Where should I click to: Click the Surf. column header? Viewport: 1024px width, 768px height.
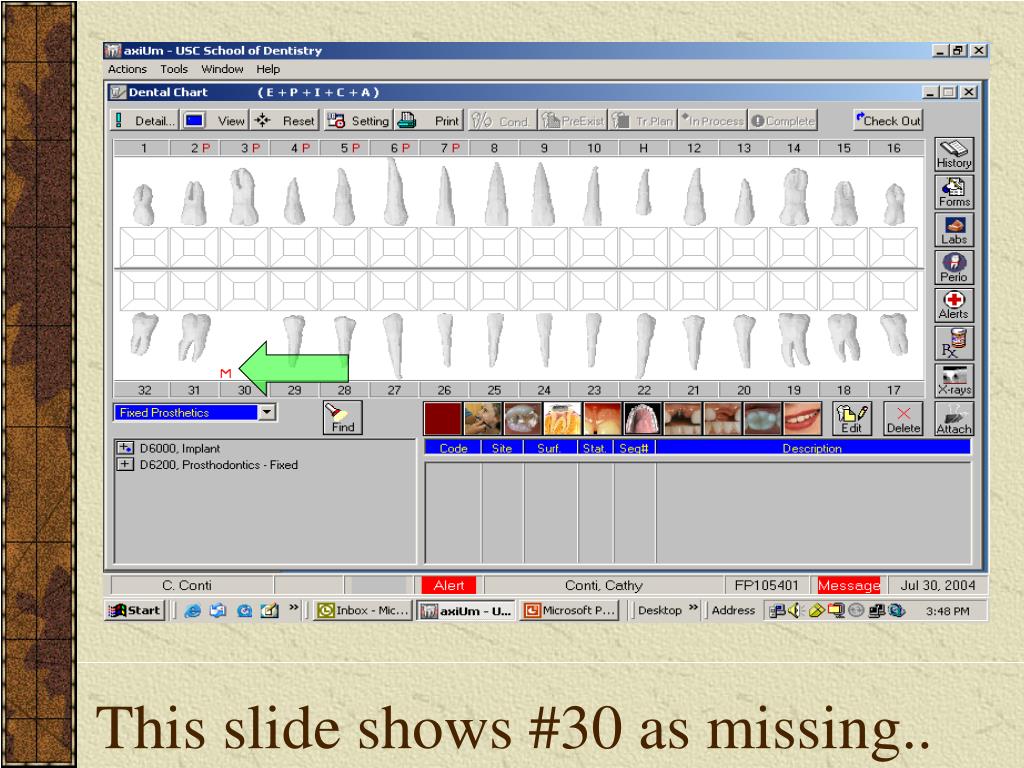[x=549, y=448]
